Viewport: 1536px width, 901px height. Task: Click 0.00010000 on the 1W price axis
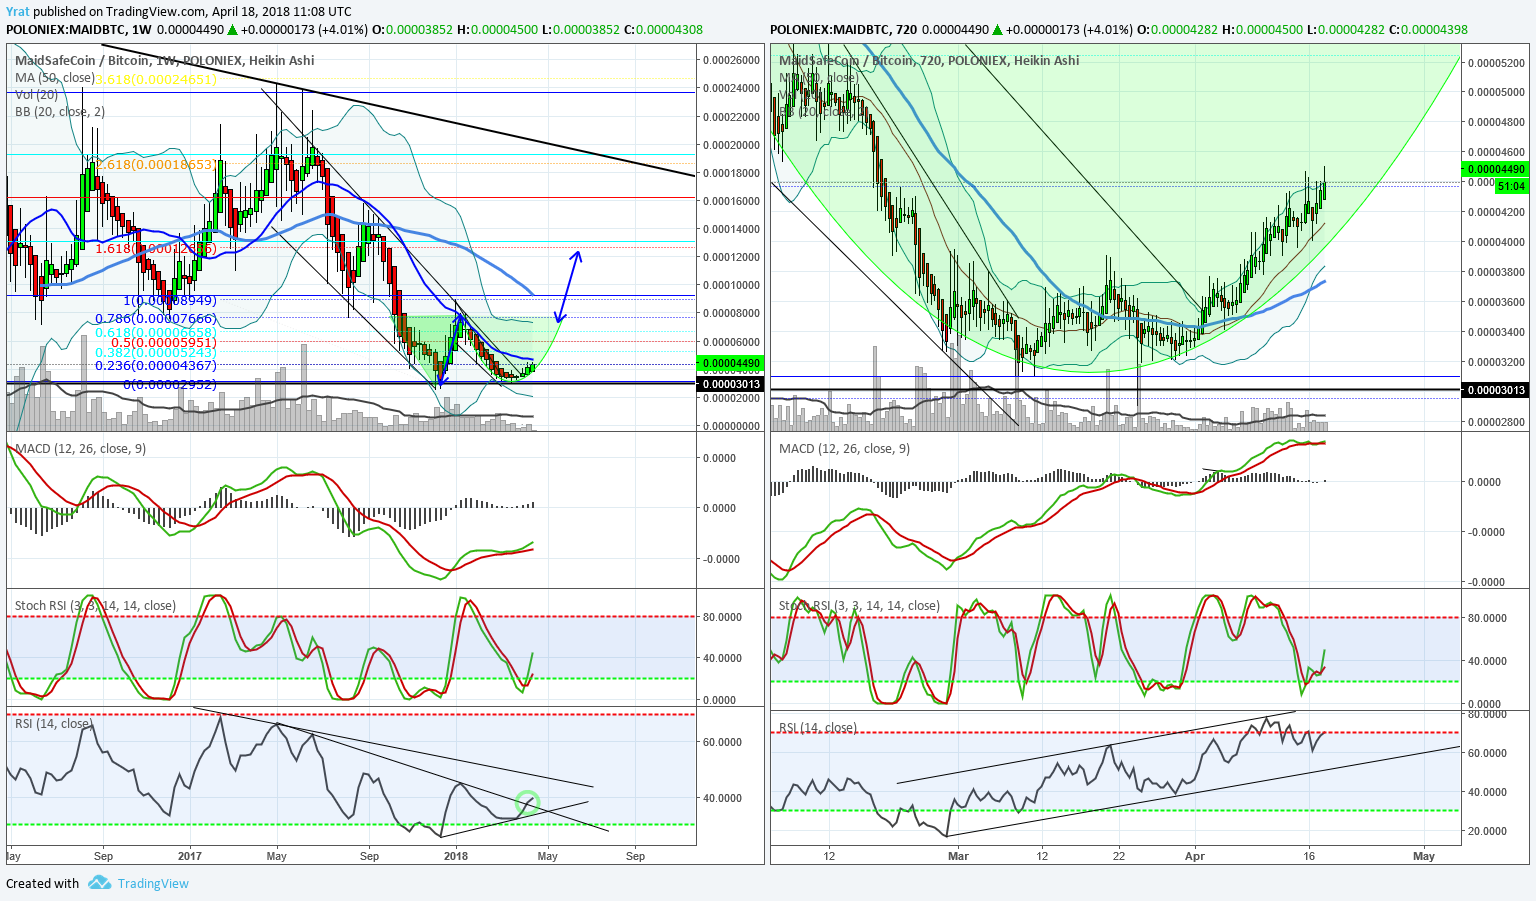click(x=731, y=285)
